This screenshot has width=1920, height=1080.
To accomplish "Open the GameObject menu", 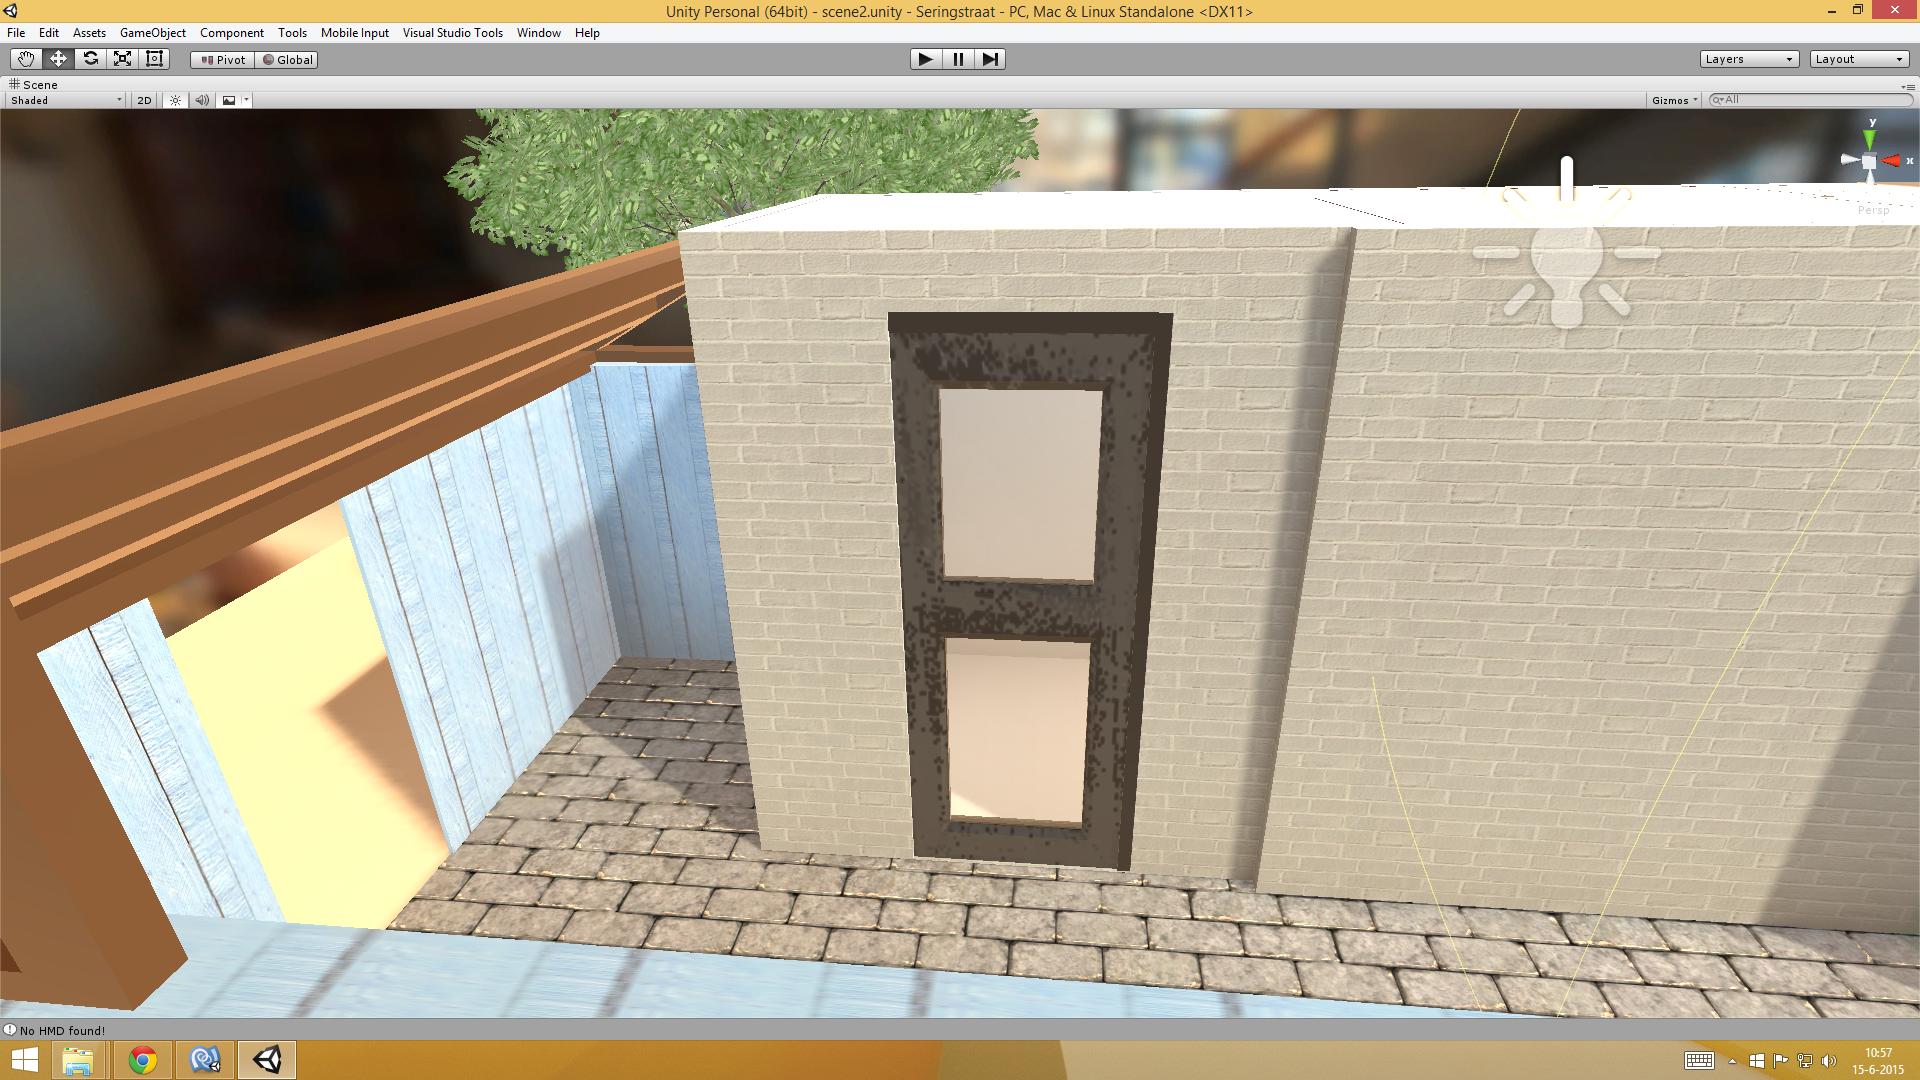I will [x=152, y=33].
